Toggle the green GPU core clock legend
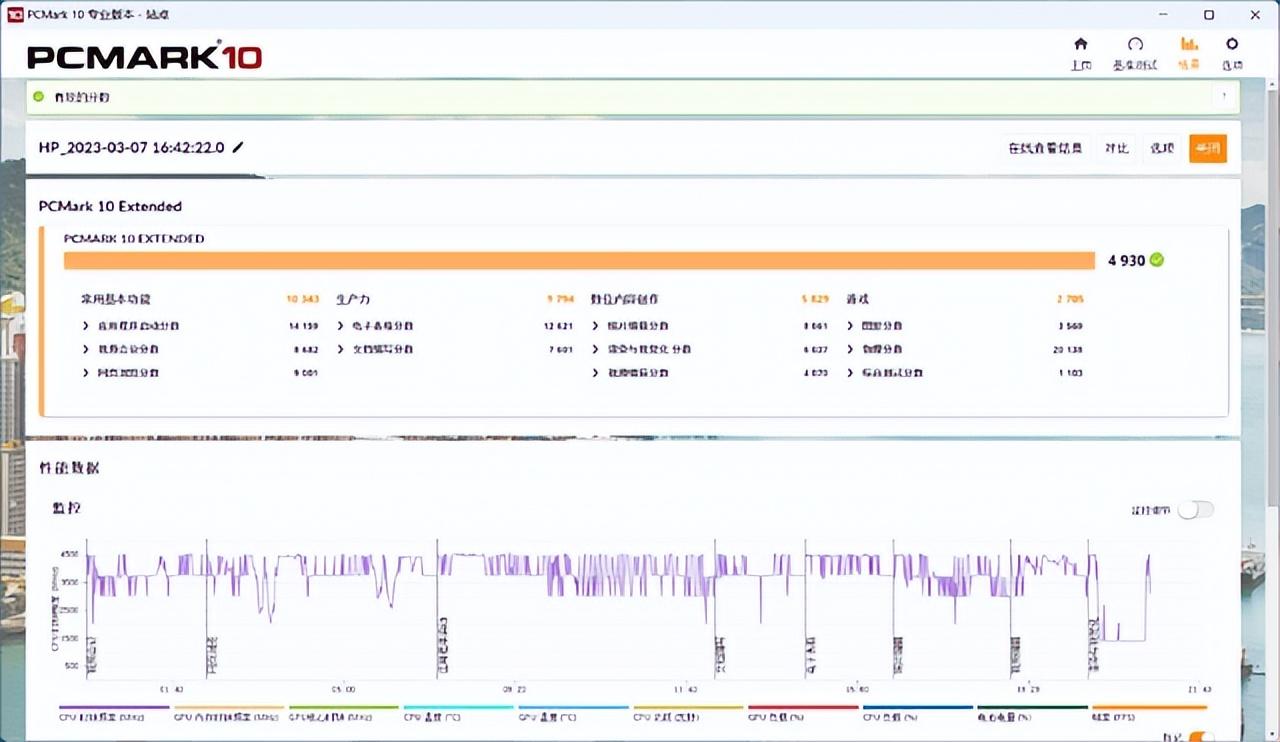Screen dimensions: 1280x742 pyautogui.click(x=344, y=713)
